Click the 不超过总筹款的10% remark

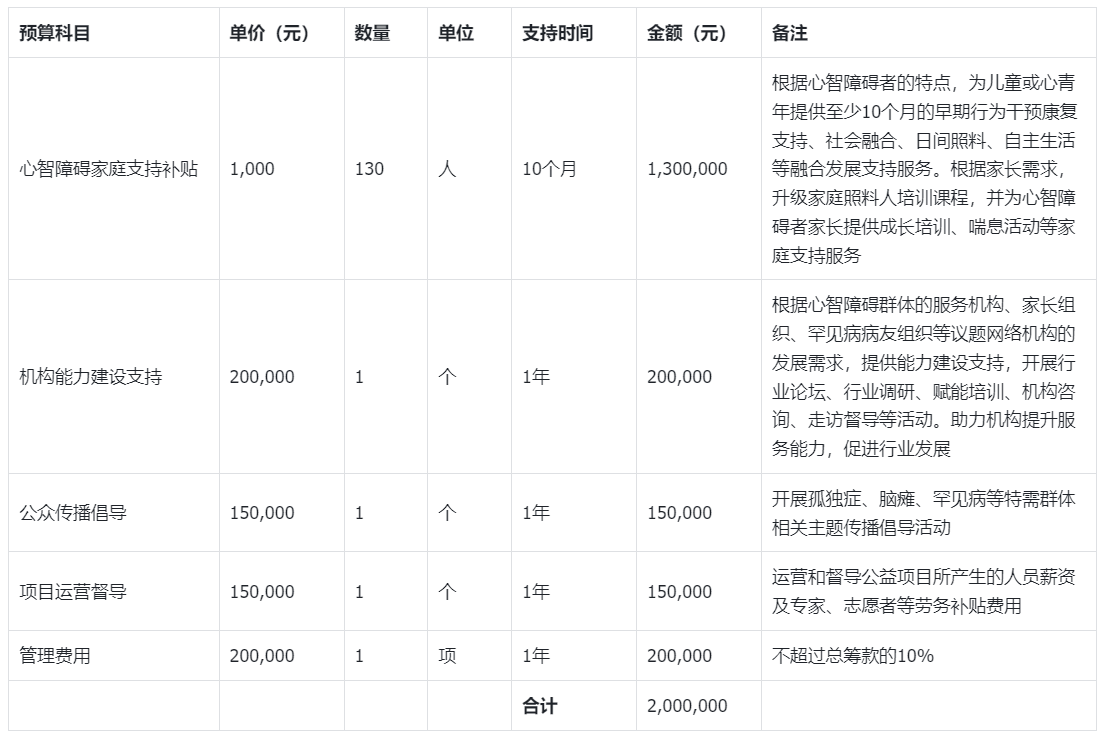point(853,656)
